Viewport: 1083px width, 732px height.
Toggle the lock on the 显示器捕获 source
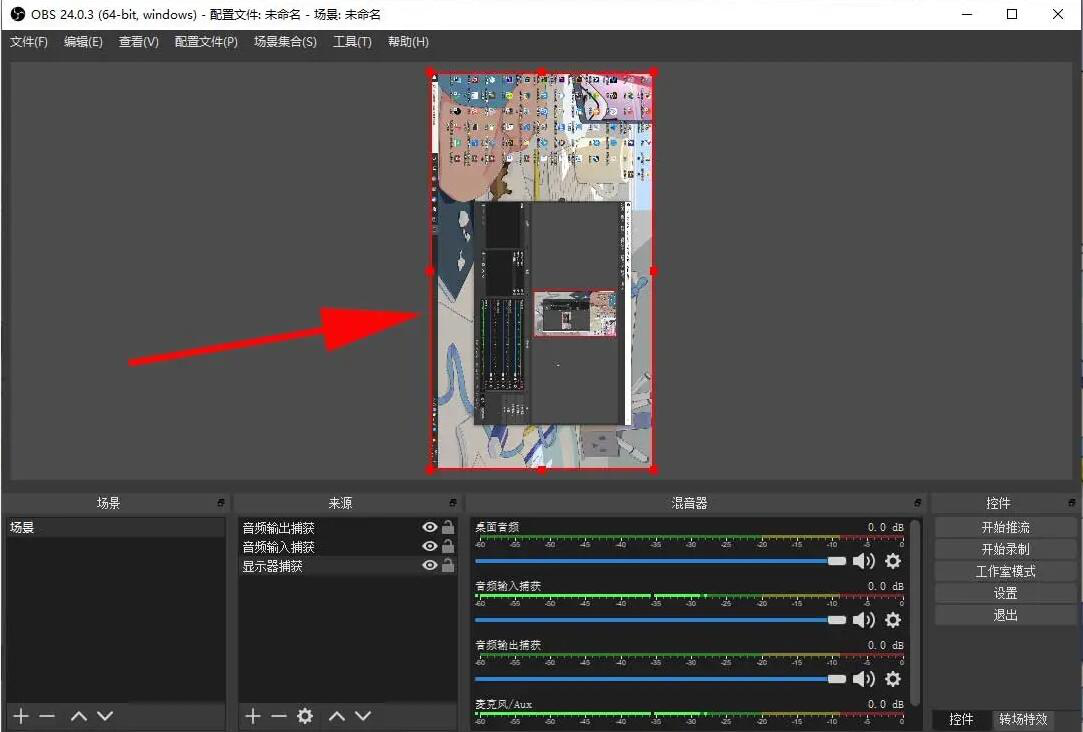(x=448, y=566)
